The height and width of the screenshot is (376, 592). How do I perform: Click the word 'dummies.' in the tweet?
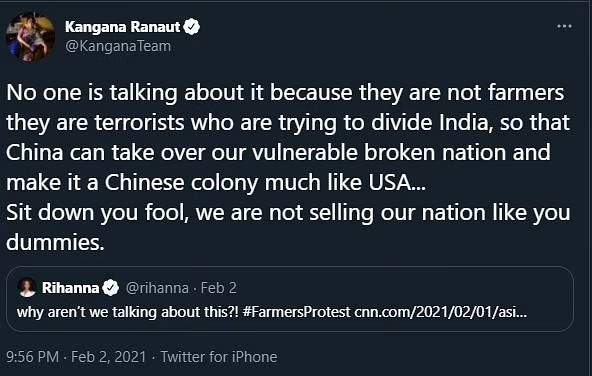click(55, 242)
